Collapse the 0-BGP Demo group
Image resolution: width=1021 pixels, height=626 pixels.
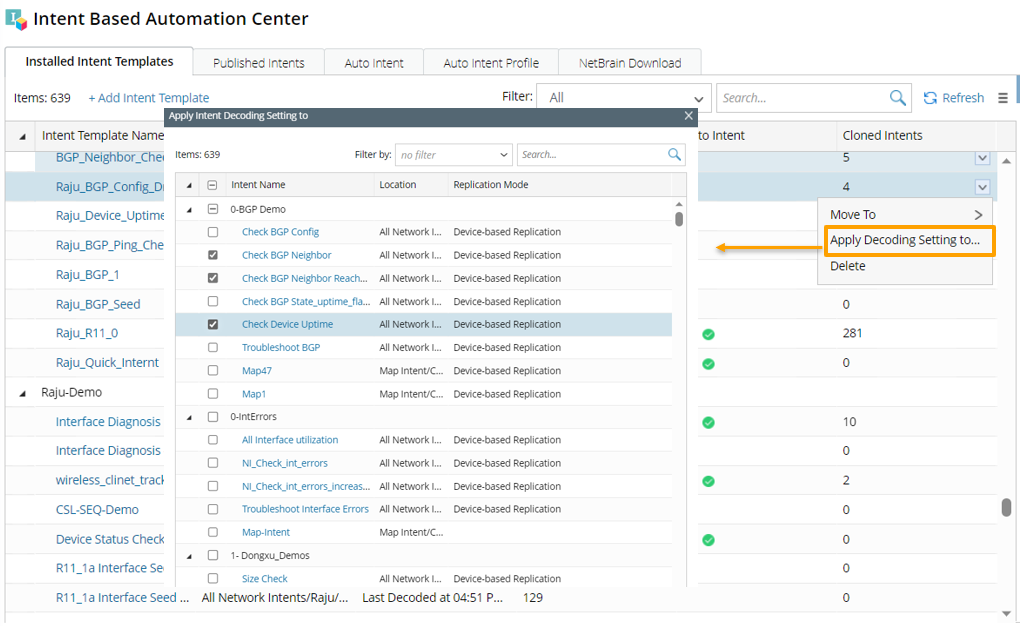pos(189,210)
